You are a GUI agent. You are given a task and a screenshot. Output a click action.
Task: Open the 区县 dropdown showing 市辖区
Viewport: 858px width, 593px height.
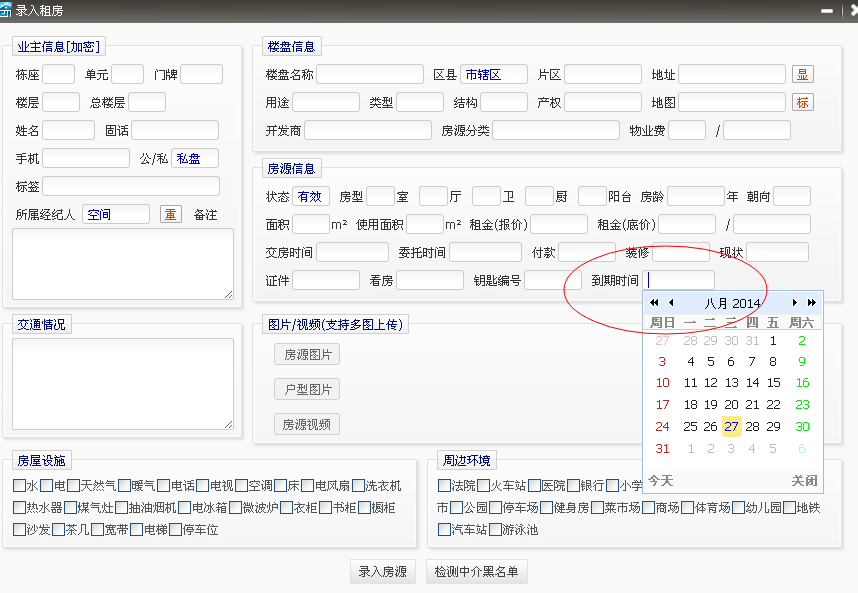(494, 75)
